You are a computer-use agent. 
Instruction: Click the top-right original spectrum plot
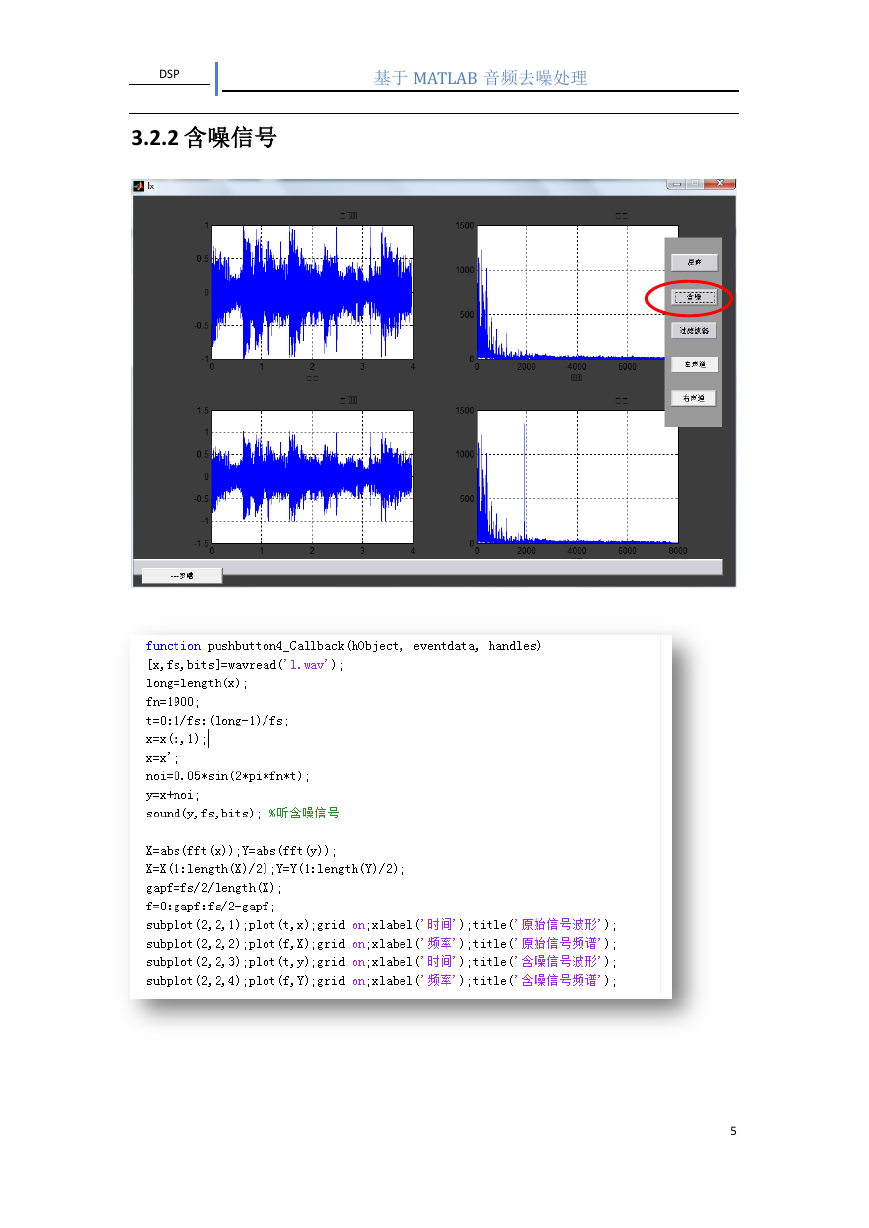tap(577, 292)
